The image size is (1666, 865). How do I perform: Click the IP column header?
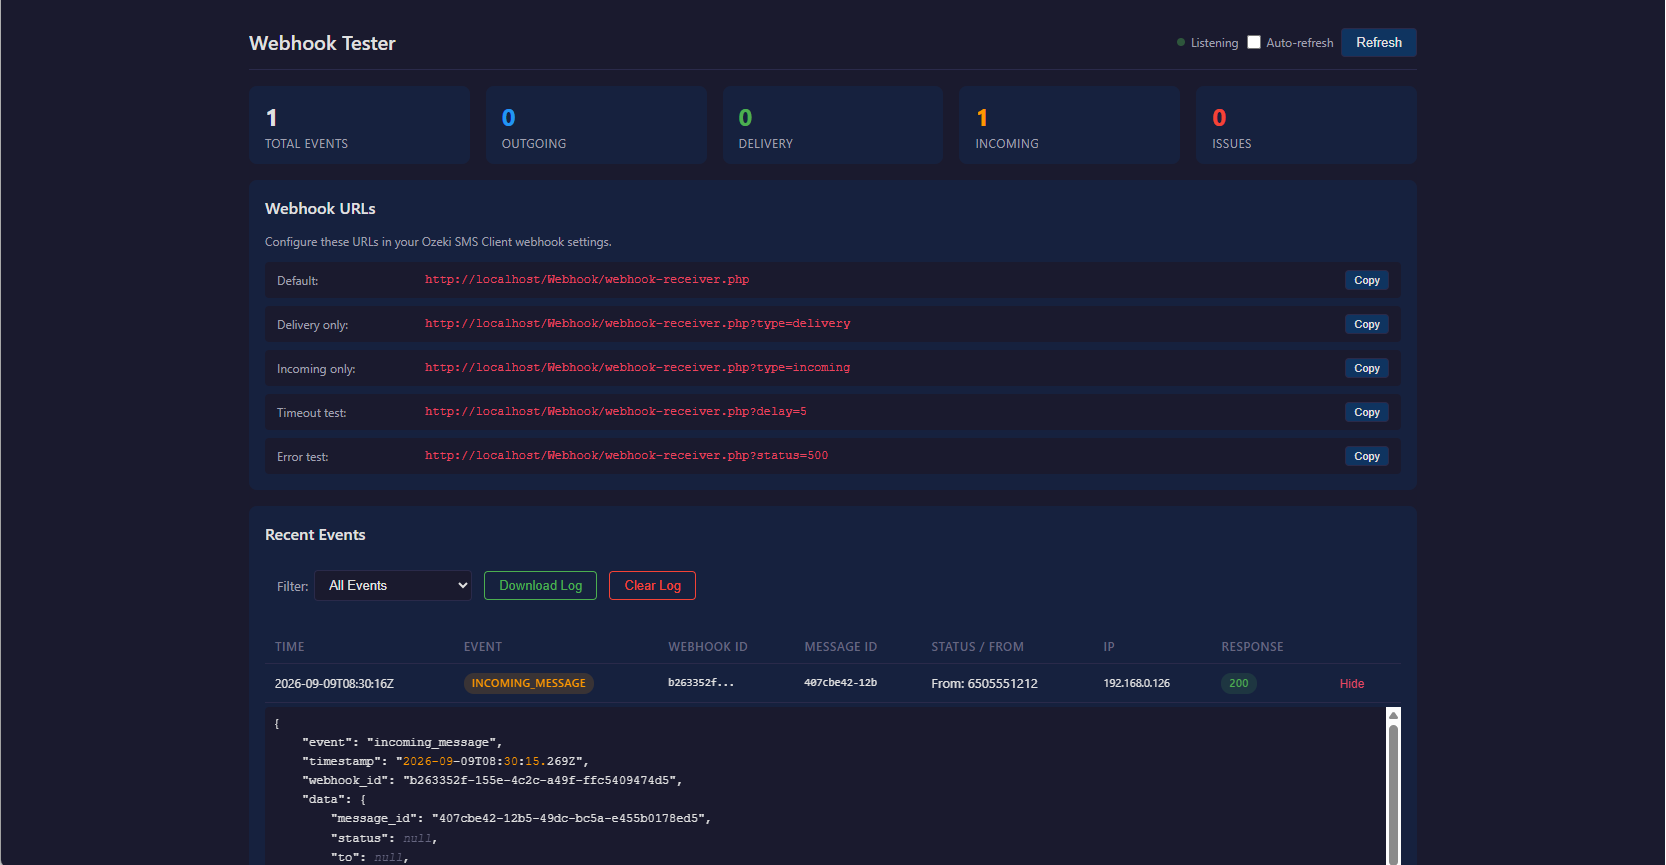(x=1108, y=647)
